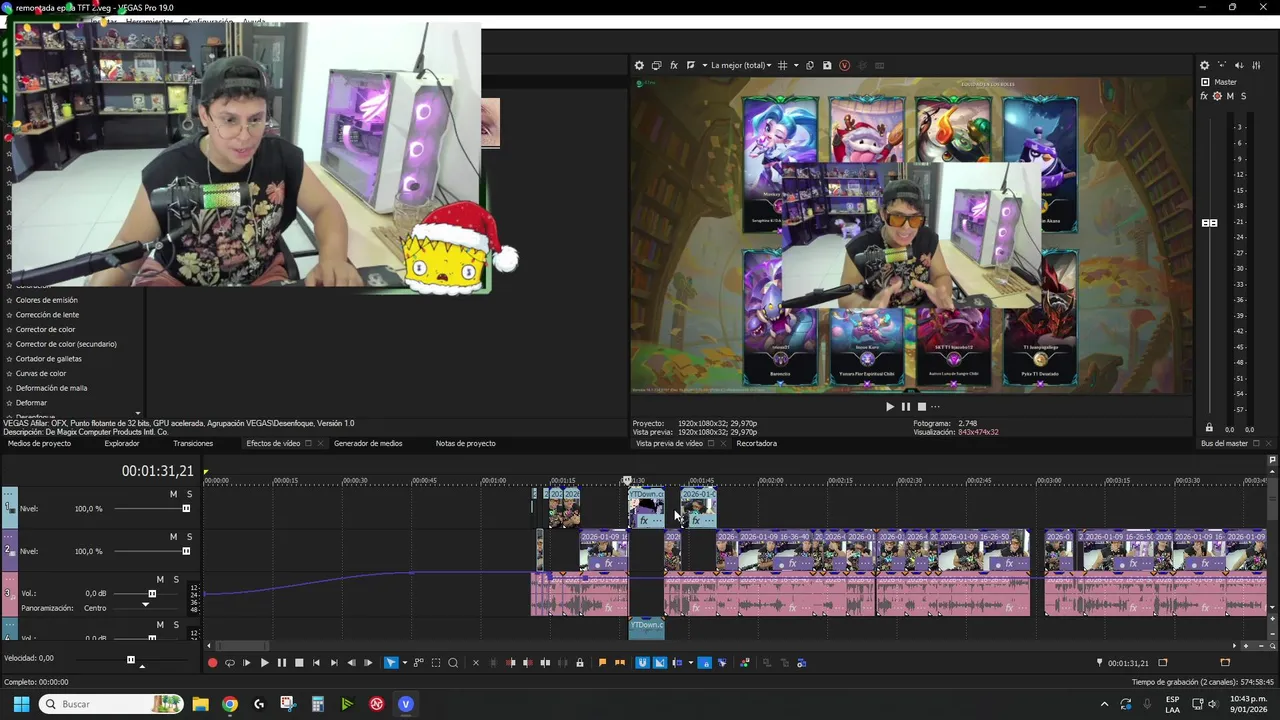Switch to Medios de proyecto tab
1280x720 pixels.
[40, 443]
